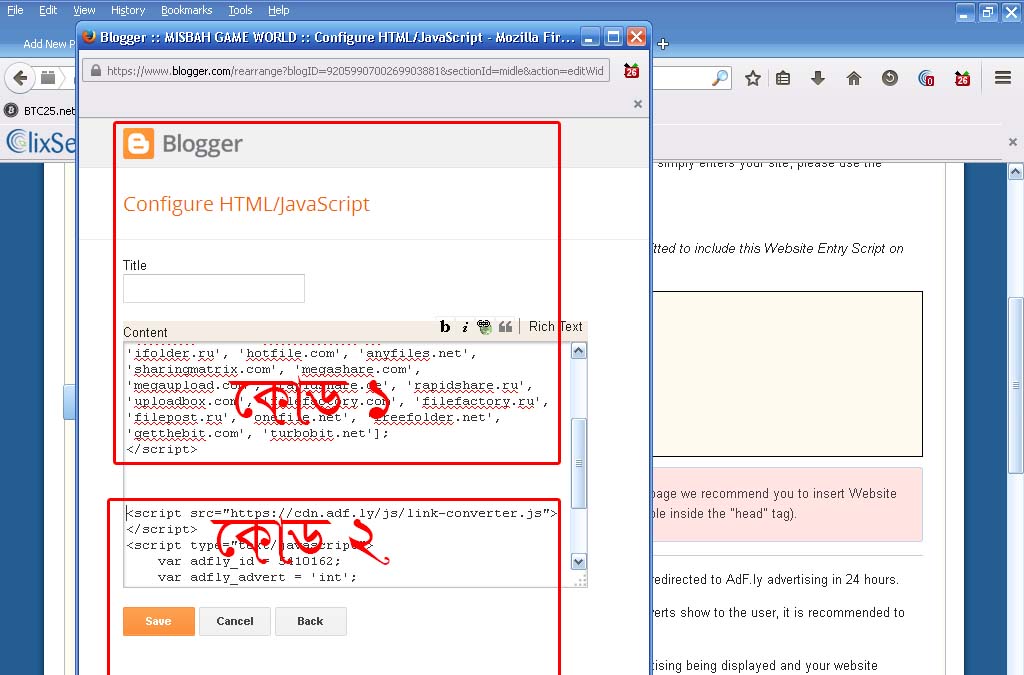Go to the Firefox home page icon

[854, 78]
